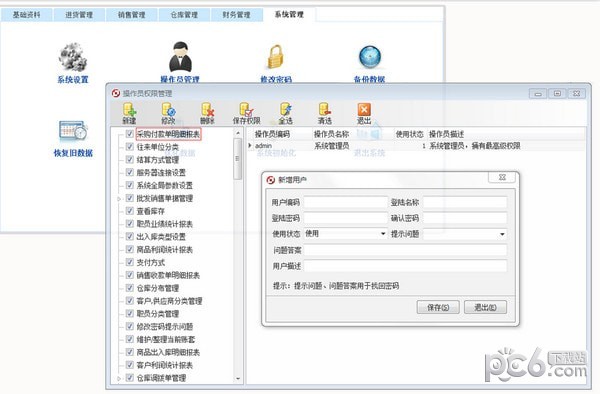Screen dimensions: 600x394
Task: Uncheck the 服务器连接设置 checkbox
Action: tap(130, 172)
